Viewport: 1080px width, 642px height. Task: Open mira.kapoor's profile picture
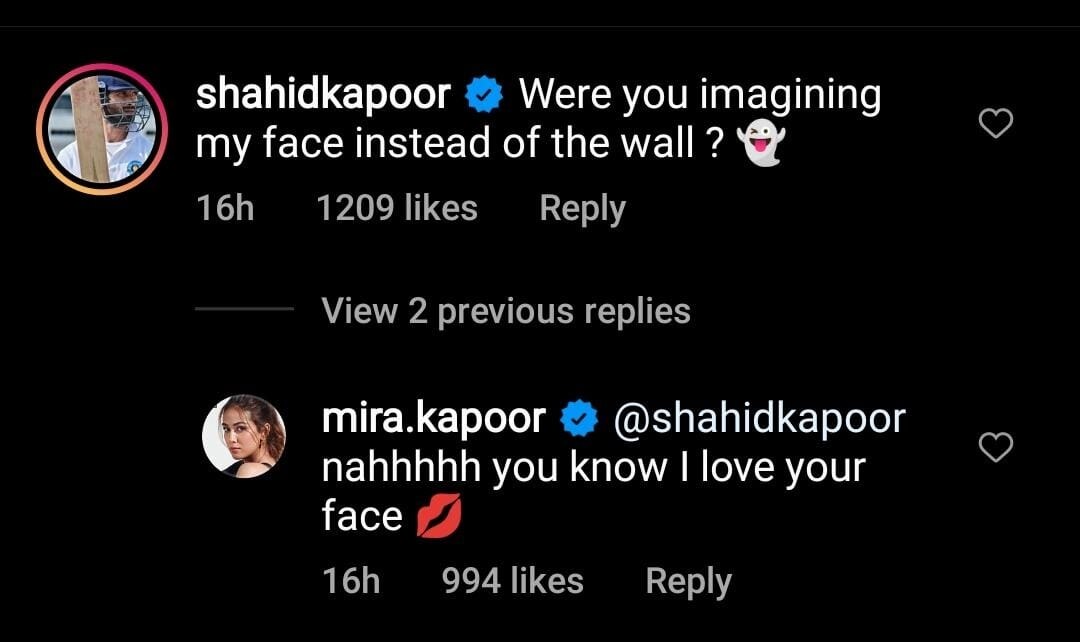pos(244,436)
